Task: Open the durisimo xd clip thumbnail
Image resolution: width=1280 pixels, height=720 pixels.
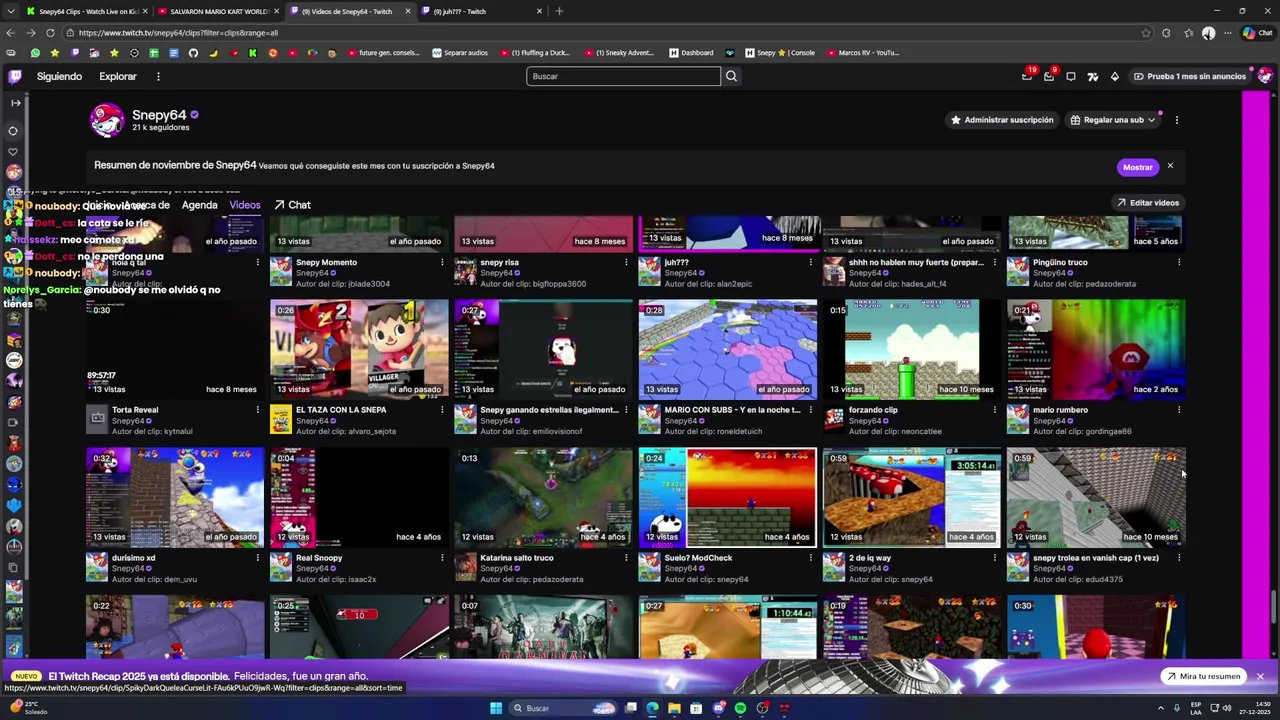Action: pos(175,497)
